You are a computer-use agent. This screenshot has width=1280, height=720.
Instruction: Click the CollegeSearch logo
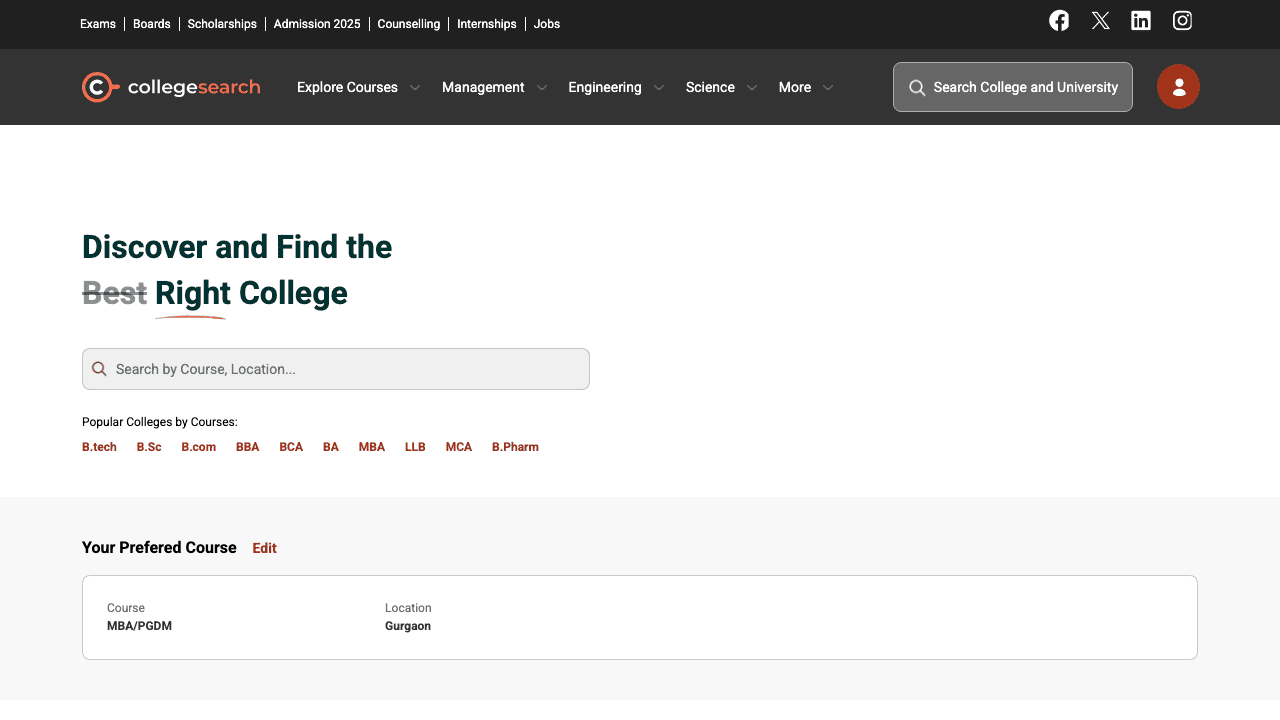tap(170, 87)
